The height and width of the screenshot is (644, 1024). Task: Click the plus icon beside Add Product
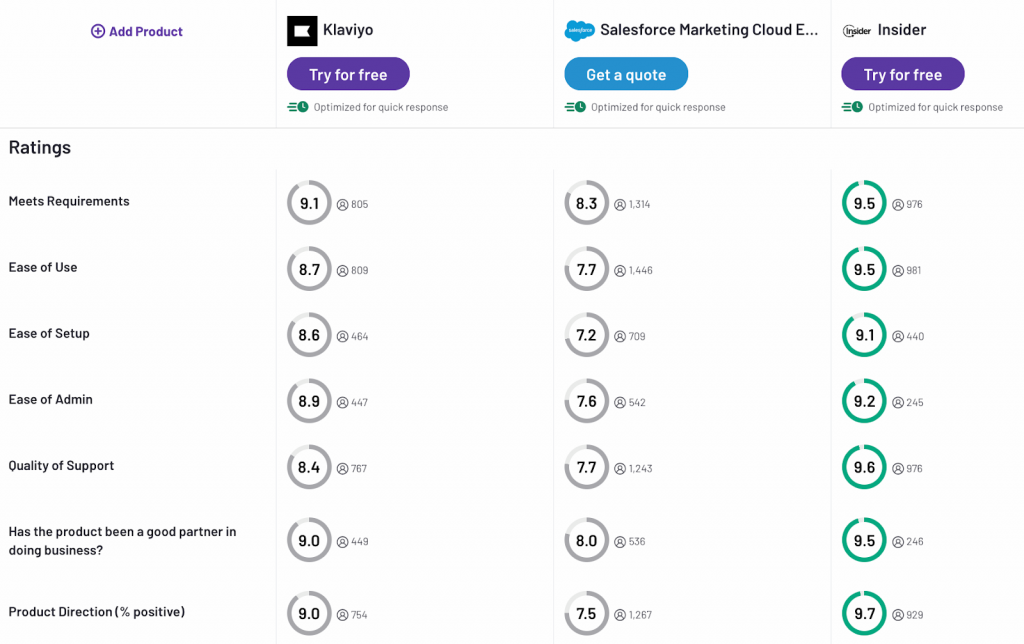(98, 31)
